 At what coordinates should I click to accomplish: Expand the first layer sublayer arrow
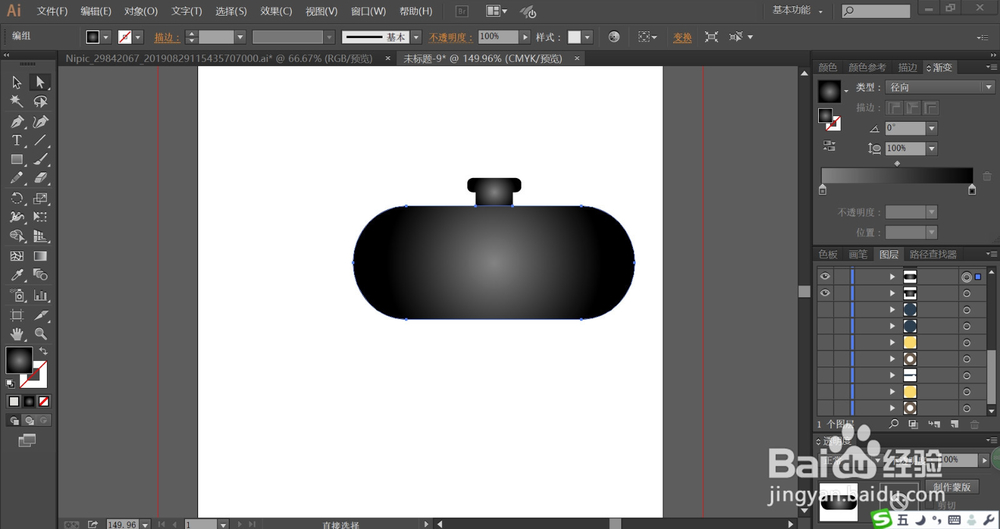(x=892, y=277)
